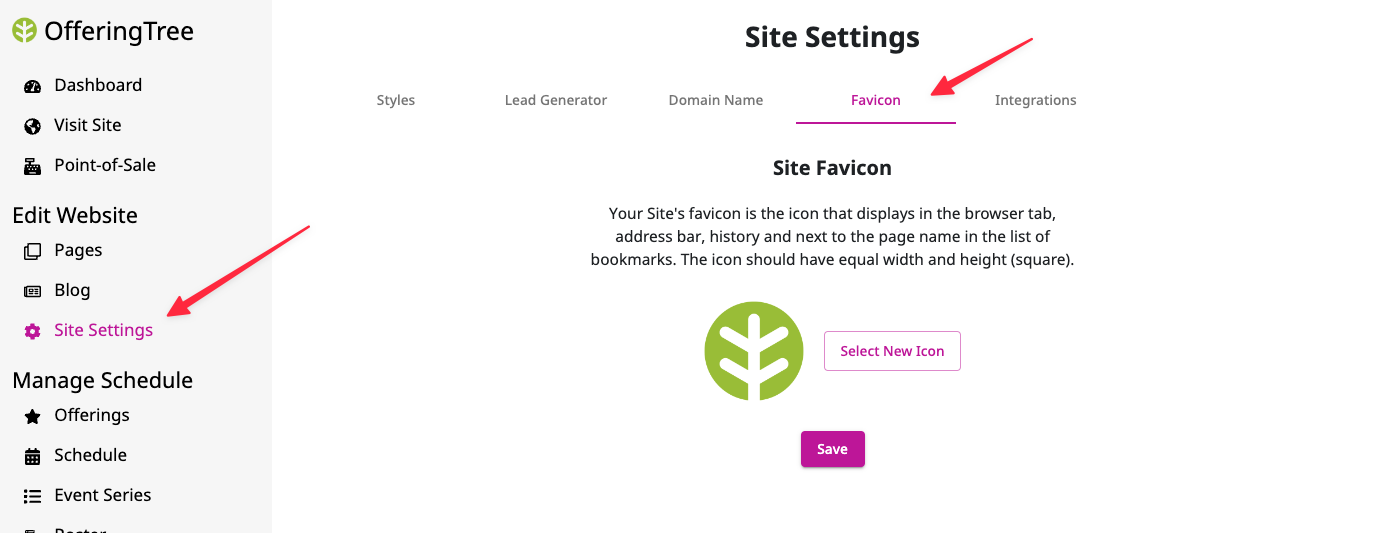Open the Lead Generator tab
The width and height of the screenshot is (1385, 533).
[556, 100]
